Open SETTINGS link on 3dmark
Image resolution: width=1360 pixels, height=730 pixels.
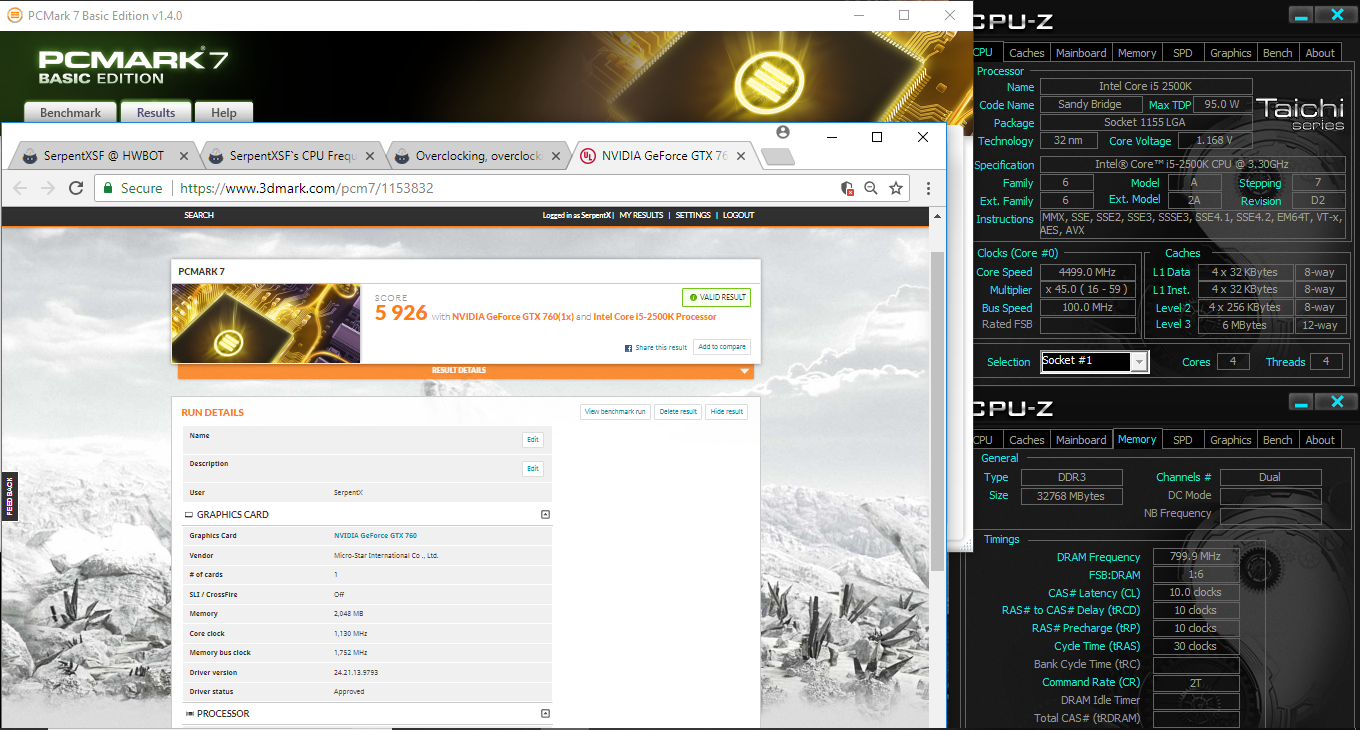693,215
